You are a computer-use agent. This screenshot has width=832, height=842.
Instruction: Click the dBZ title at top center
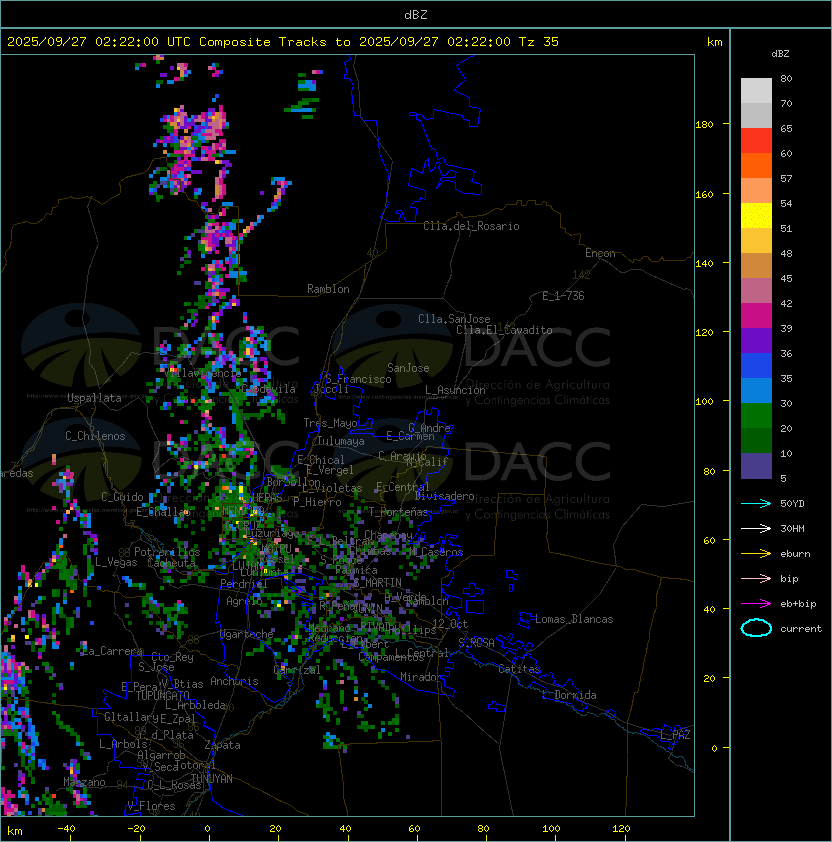click(416, 15)
